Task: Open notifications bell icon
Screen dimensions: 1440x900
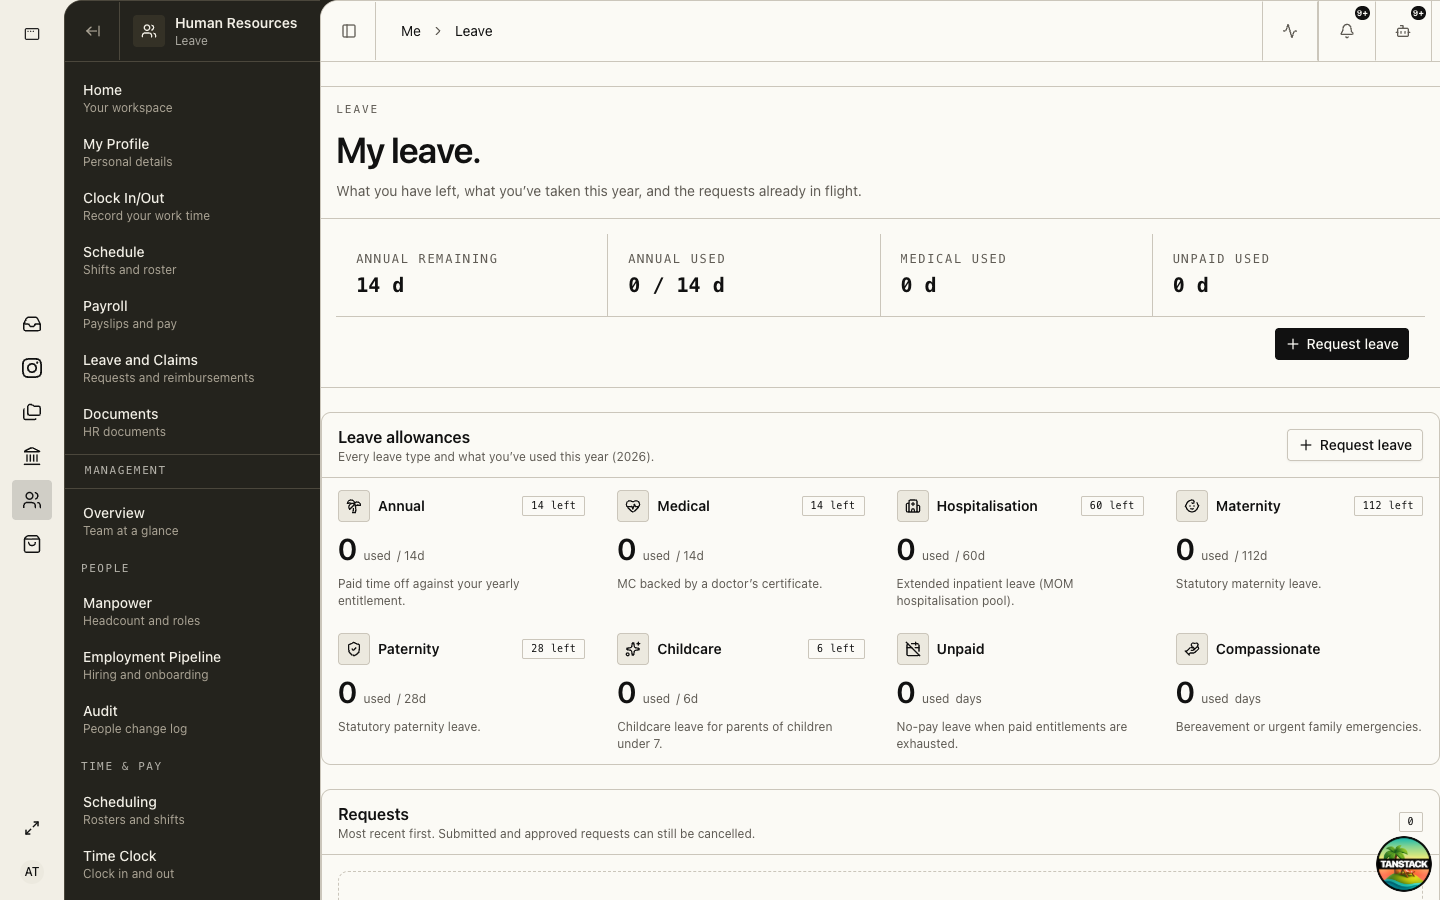Action: tap(1347, 31)
